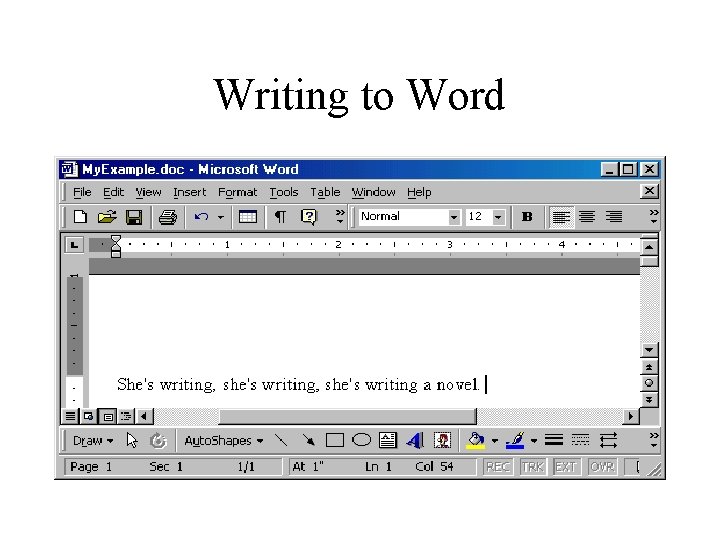The image size is (720, 540).
Task: Open Microsoft Word Help question mark icon
Action: [309, 217]
